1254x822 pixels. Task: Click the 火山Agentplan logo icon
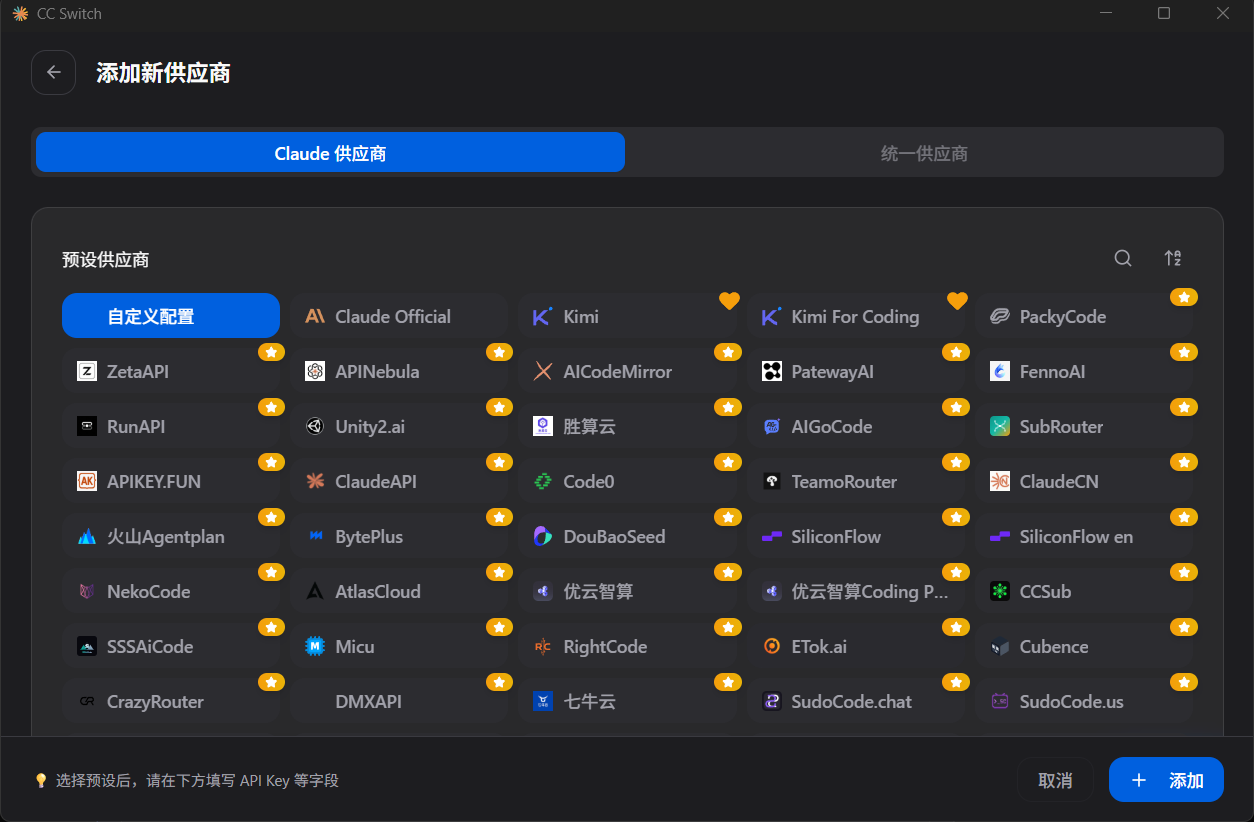pos(87,536)
